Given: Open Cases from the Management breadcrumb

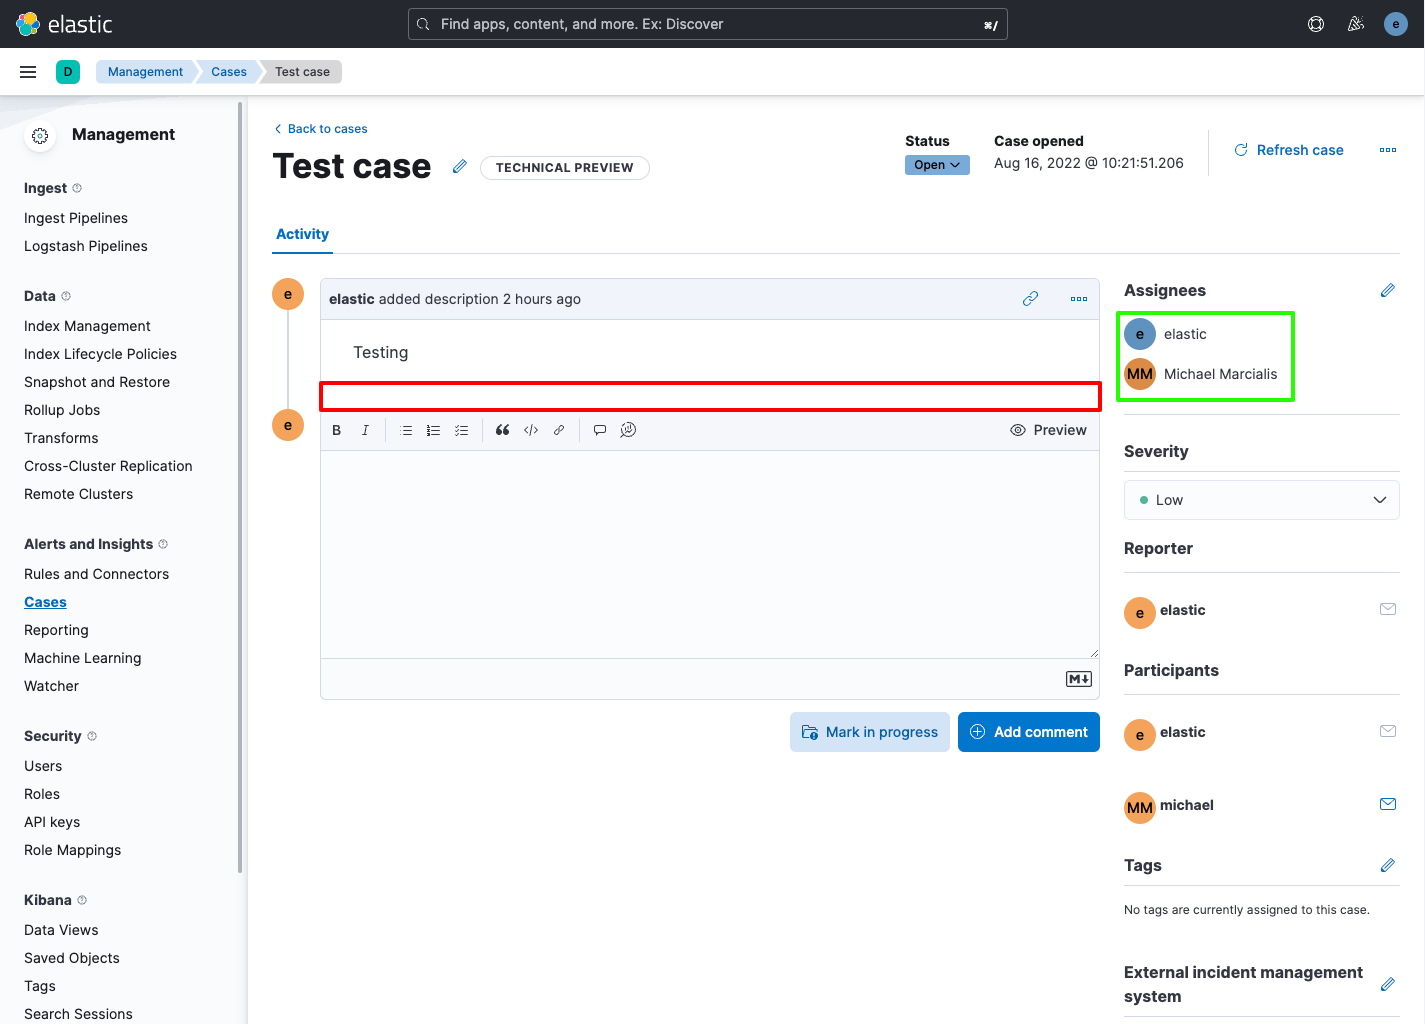Looking at the screenshot, I should (228, 71).
